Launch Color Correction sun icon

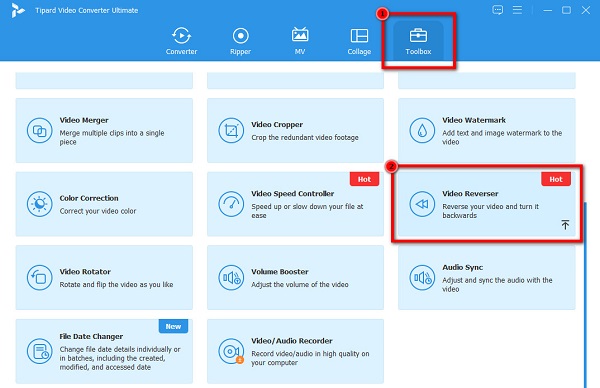[39, 204]
